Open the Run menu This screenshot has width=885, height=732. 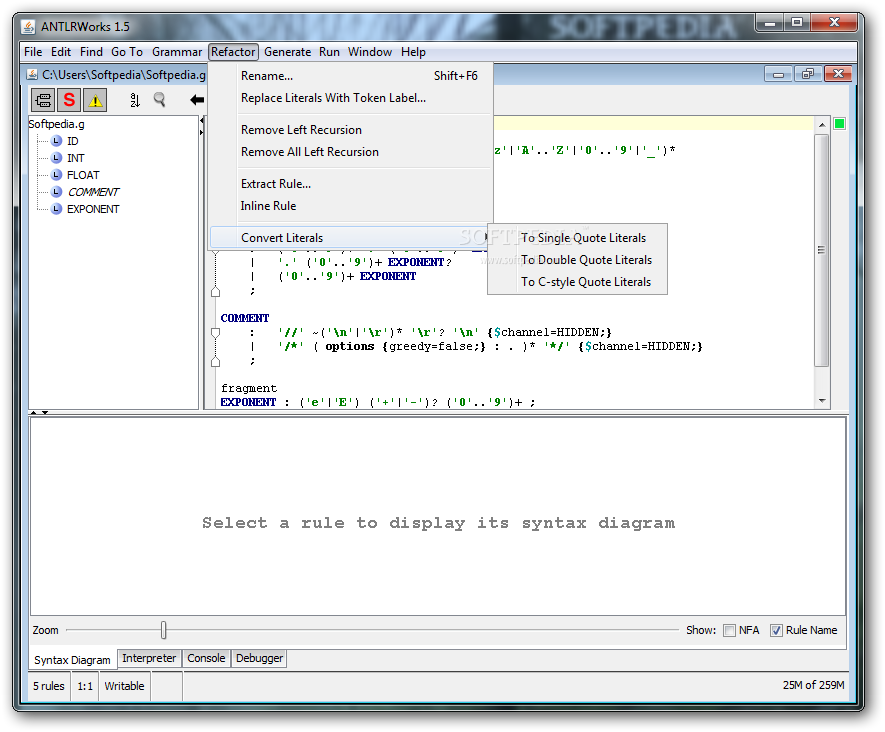click(x=329, y=52)
